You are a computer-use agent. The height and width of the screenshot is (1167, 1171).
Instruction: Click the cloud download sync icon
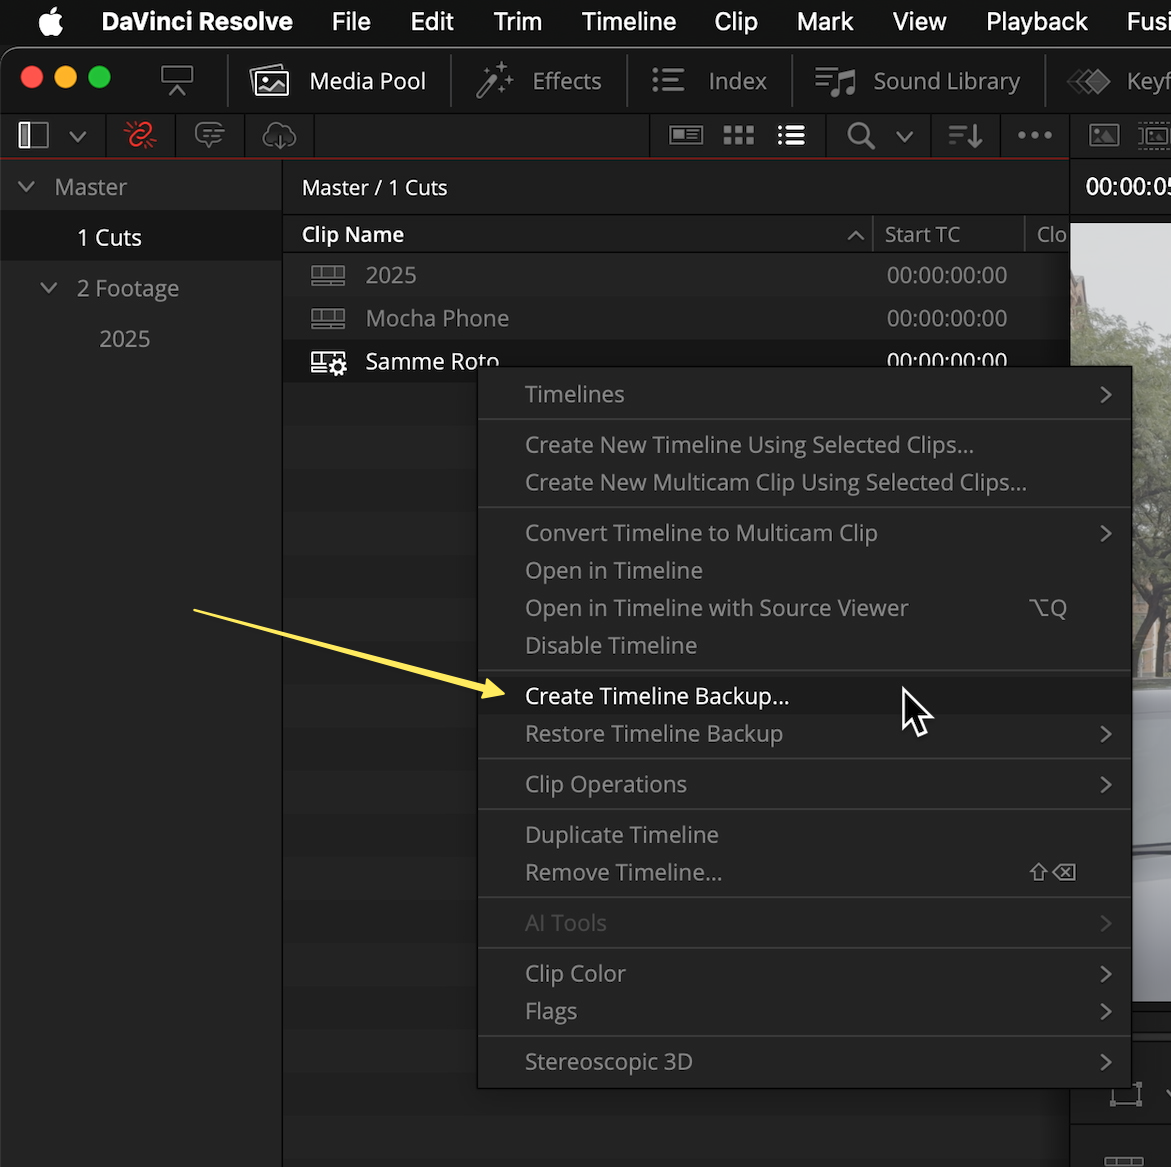click(279, 135)
